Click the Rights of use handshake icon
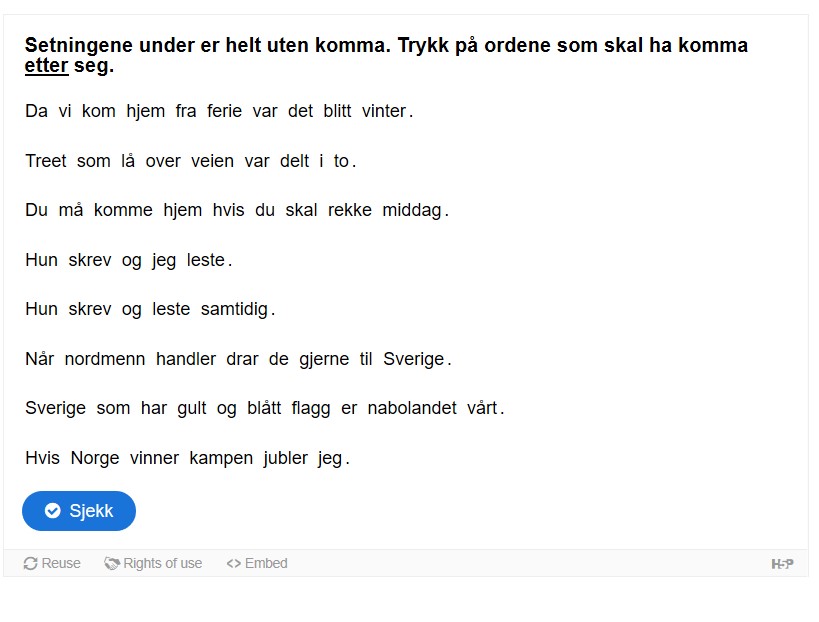This screenshot has height=622, width=819. [x=112, y=564]
